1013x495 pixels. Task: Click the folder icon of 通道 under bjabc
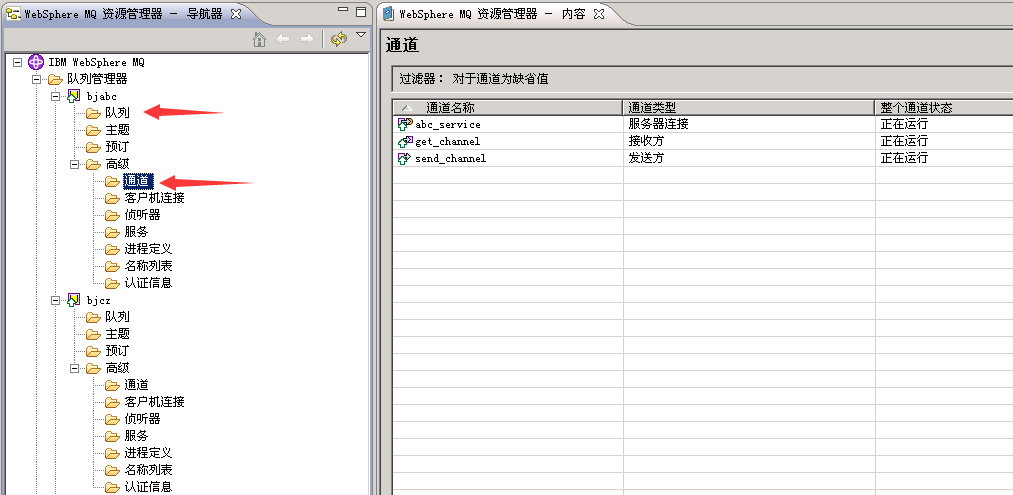(112, 181)
